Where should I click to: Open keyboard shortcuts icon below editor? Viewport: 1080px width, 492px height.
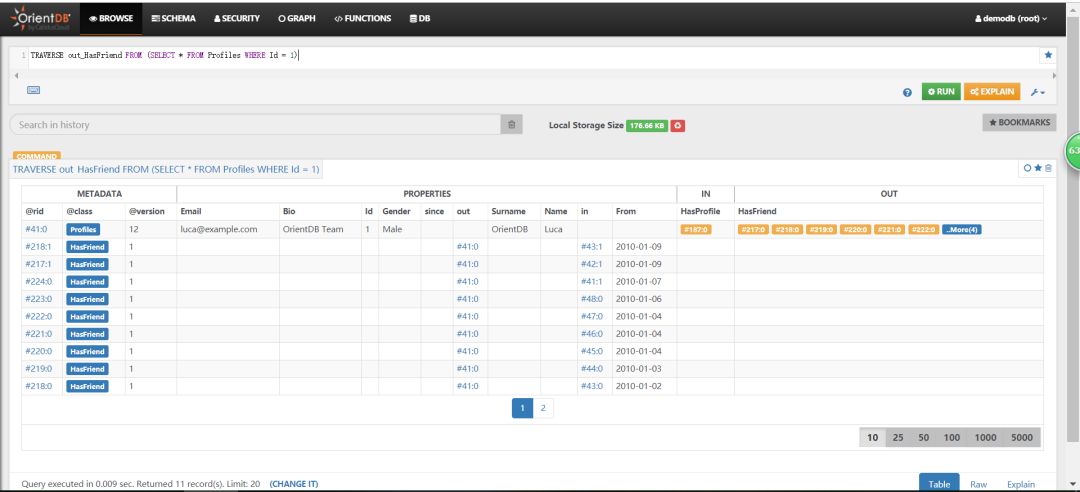click(34, 90)
